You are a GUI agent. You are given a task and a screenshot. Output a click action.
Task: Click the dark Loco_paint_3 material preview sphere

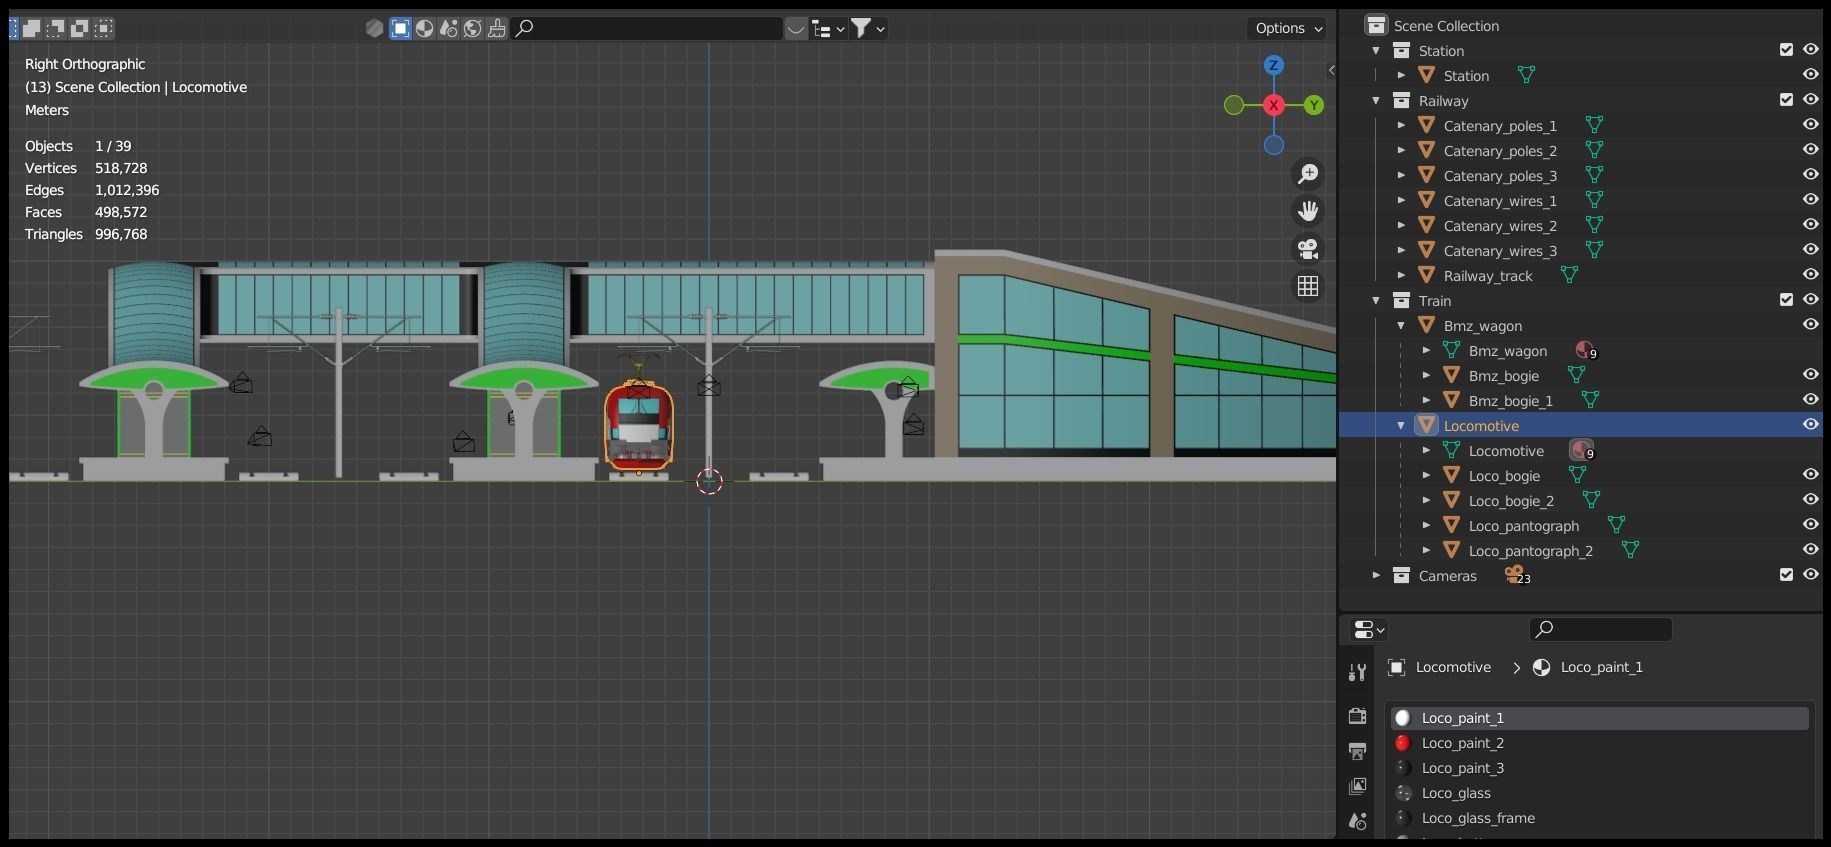[1403, 768]
